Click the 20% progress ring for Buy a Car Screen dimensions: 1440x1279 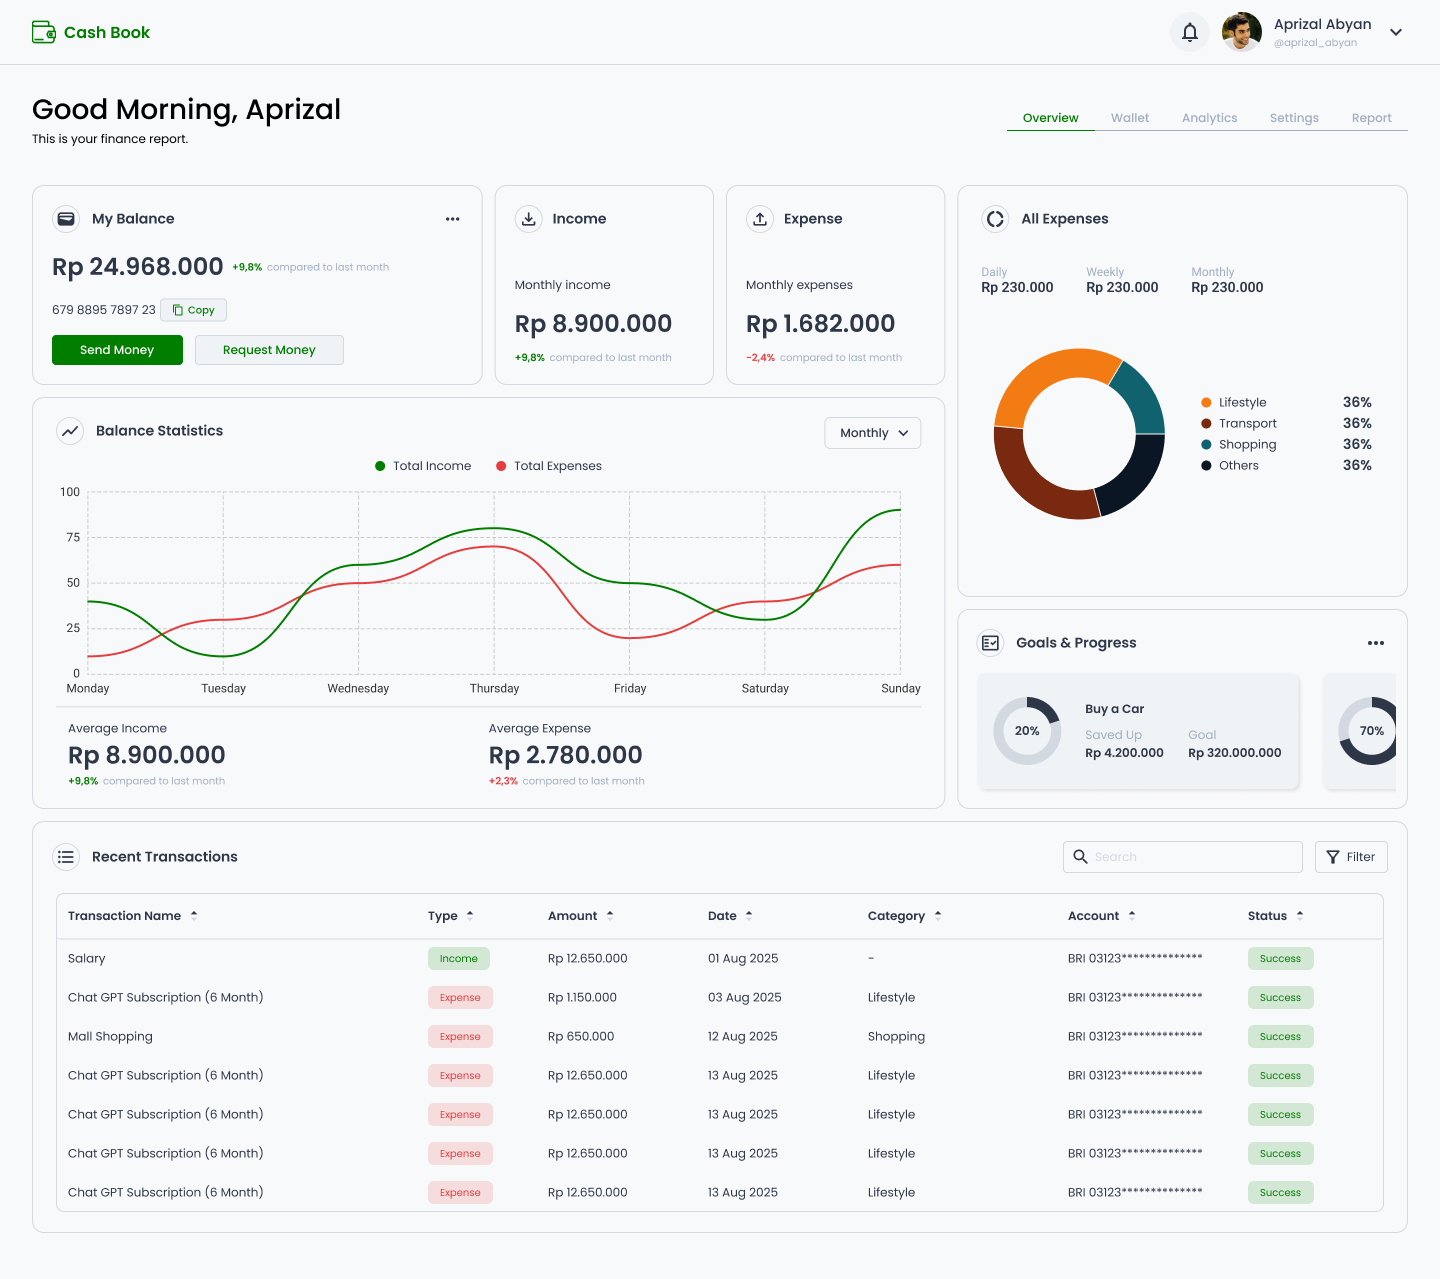[1027, 731]
